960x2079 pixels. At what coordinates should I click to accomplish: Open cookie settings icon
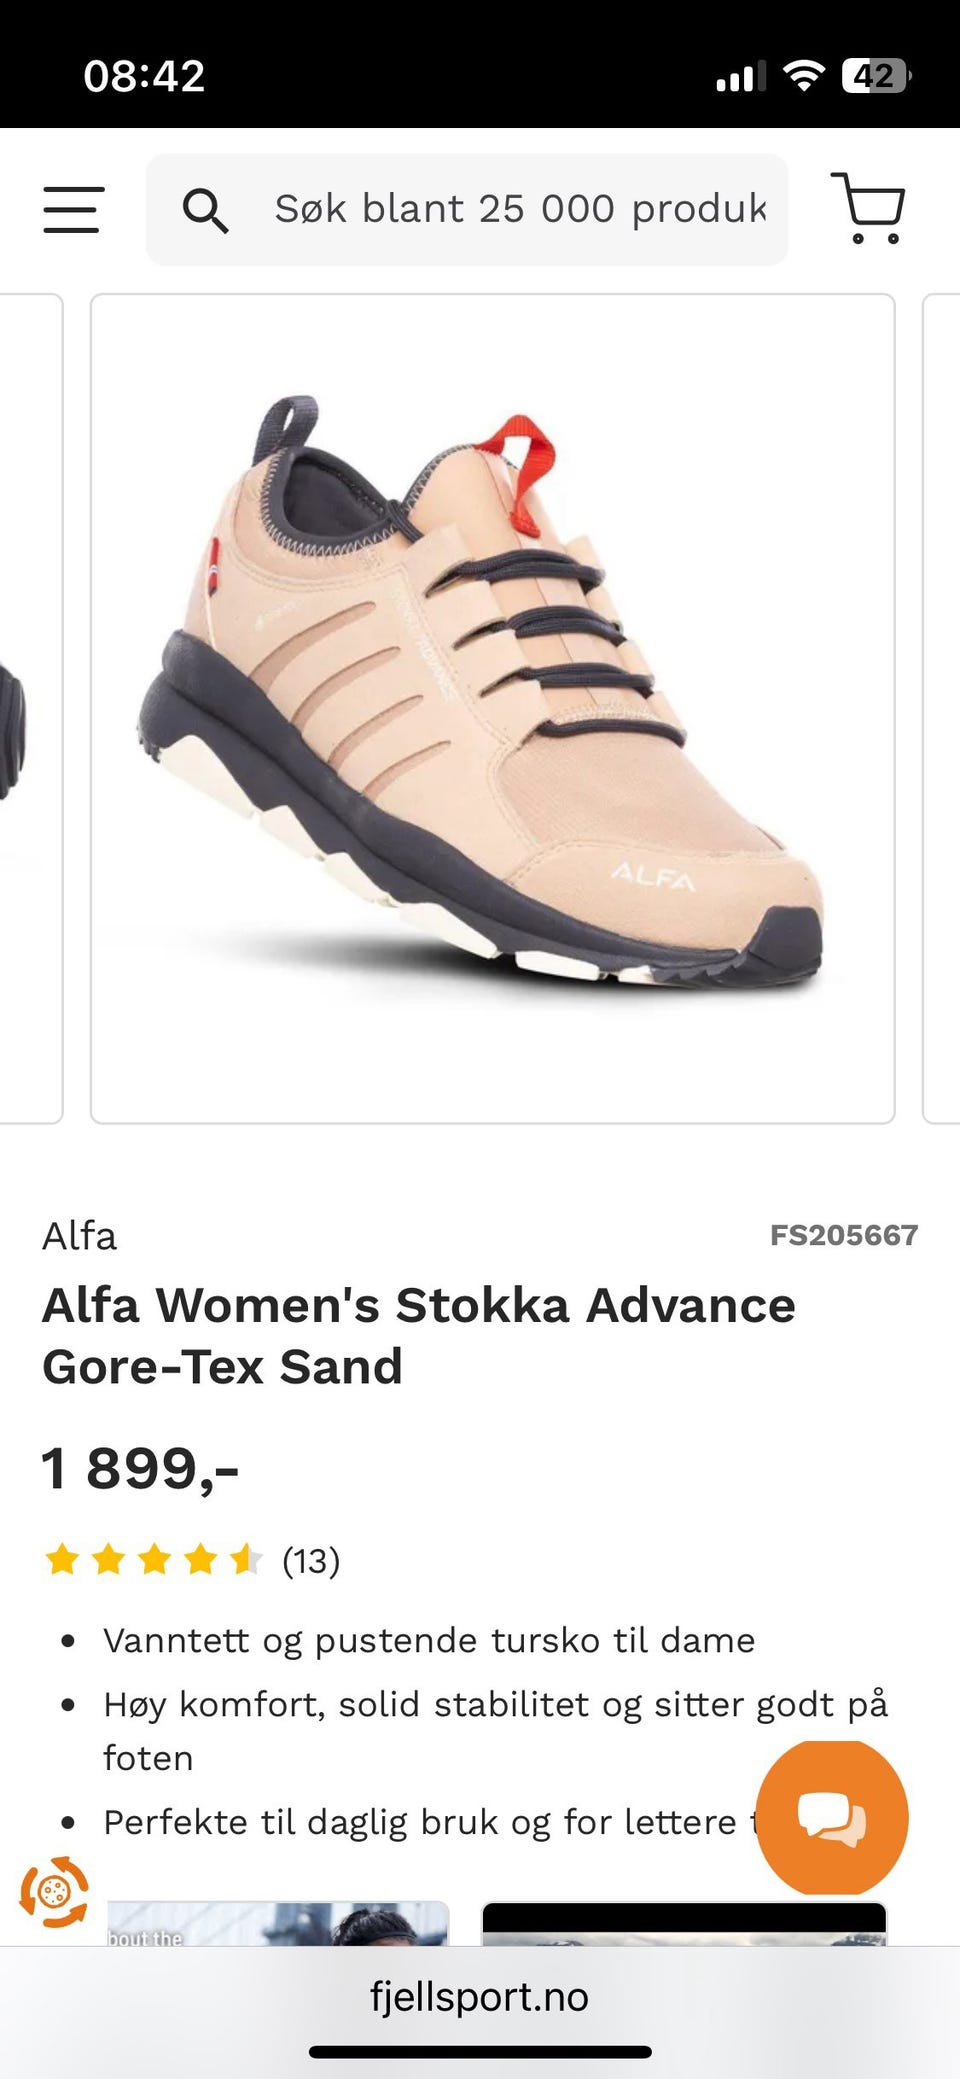tap(54, 1892)
